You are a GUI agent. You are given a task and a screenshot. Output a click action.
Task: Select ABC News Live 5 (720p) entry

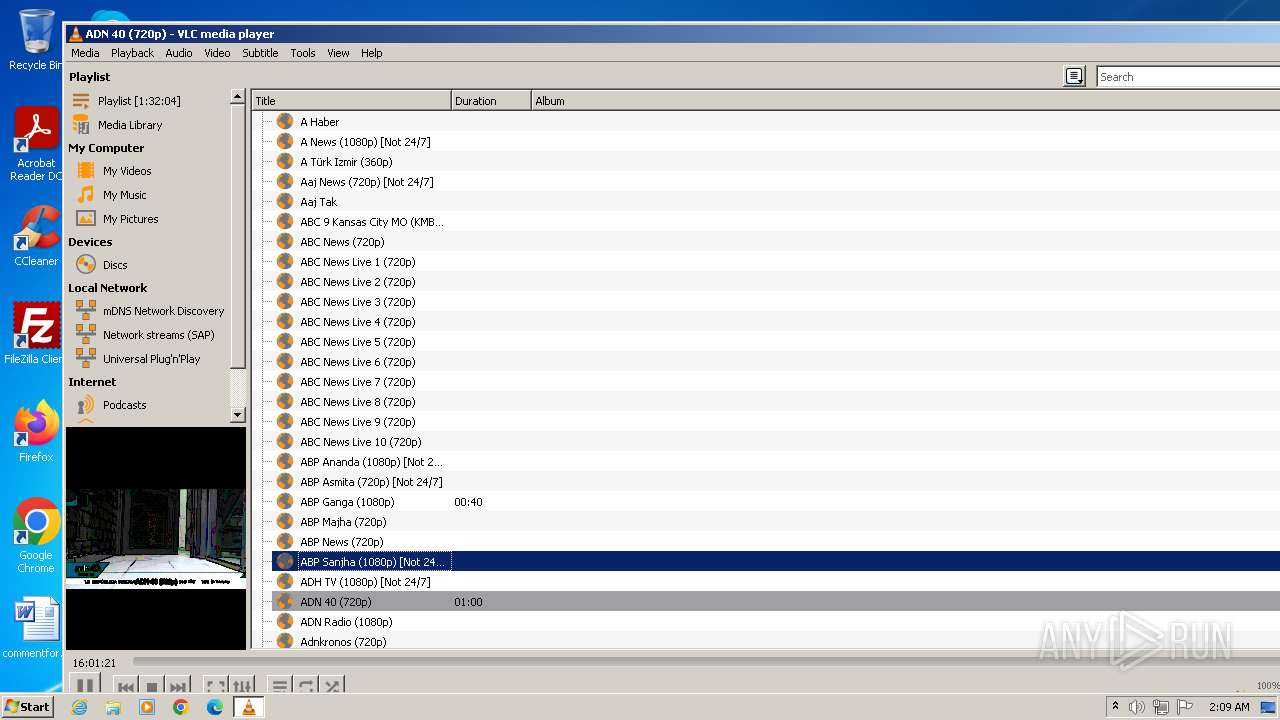pyautogui.click(x=357, y=342)
